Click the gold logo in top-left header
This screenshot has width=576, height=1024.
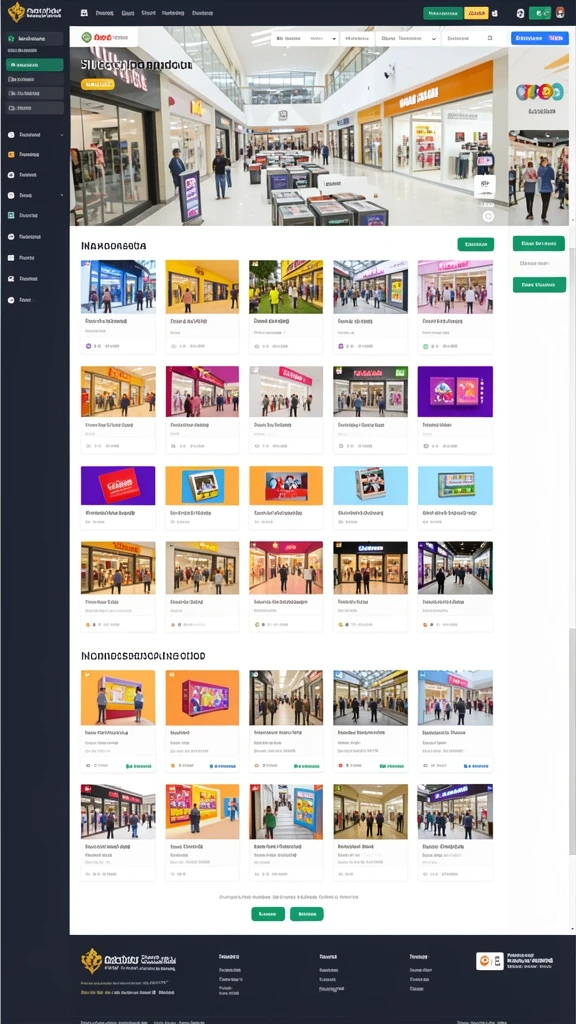pos(16,12)
